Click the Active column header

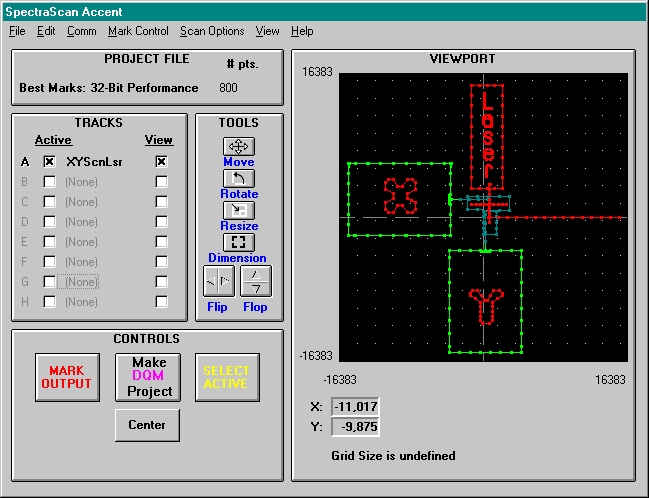pyautogui.click(x=53, y=140)
